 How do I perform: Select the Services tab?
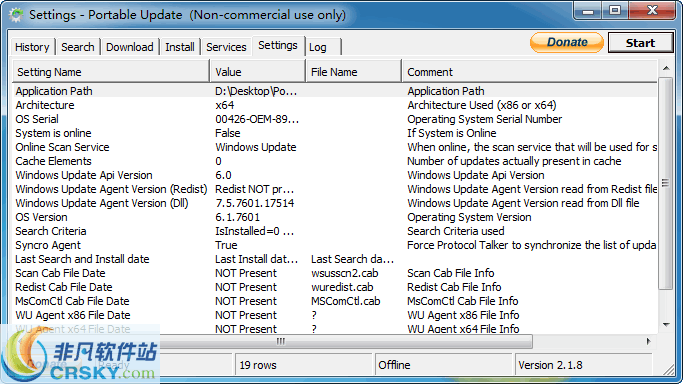226,47
